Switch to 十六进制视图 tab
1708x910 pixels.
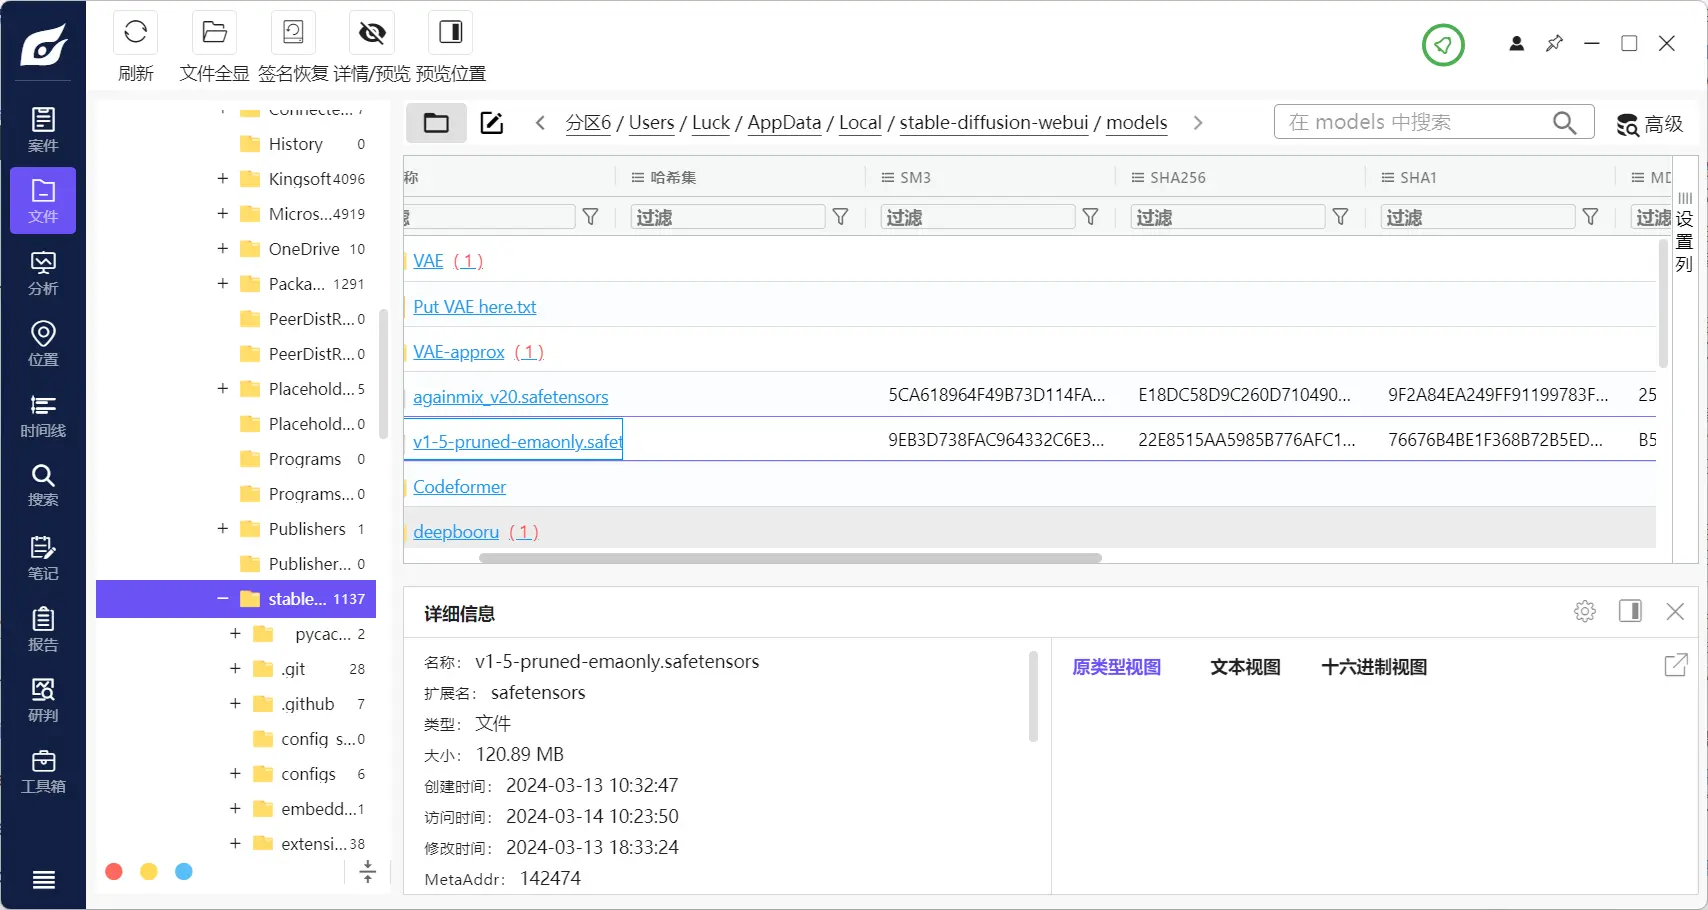pyautogui.click(x=1374, y=667)
